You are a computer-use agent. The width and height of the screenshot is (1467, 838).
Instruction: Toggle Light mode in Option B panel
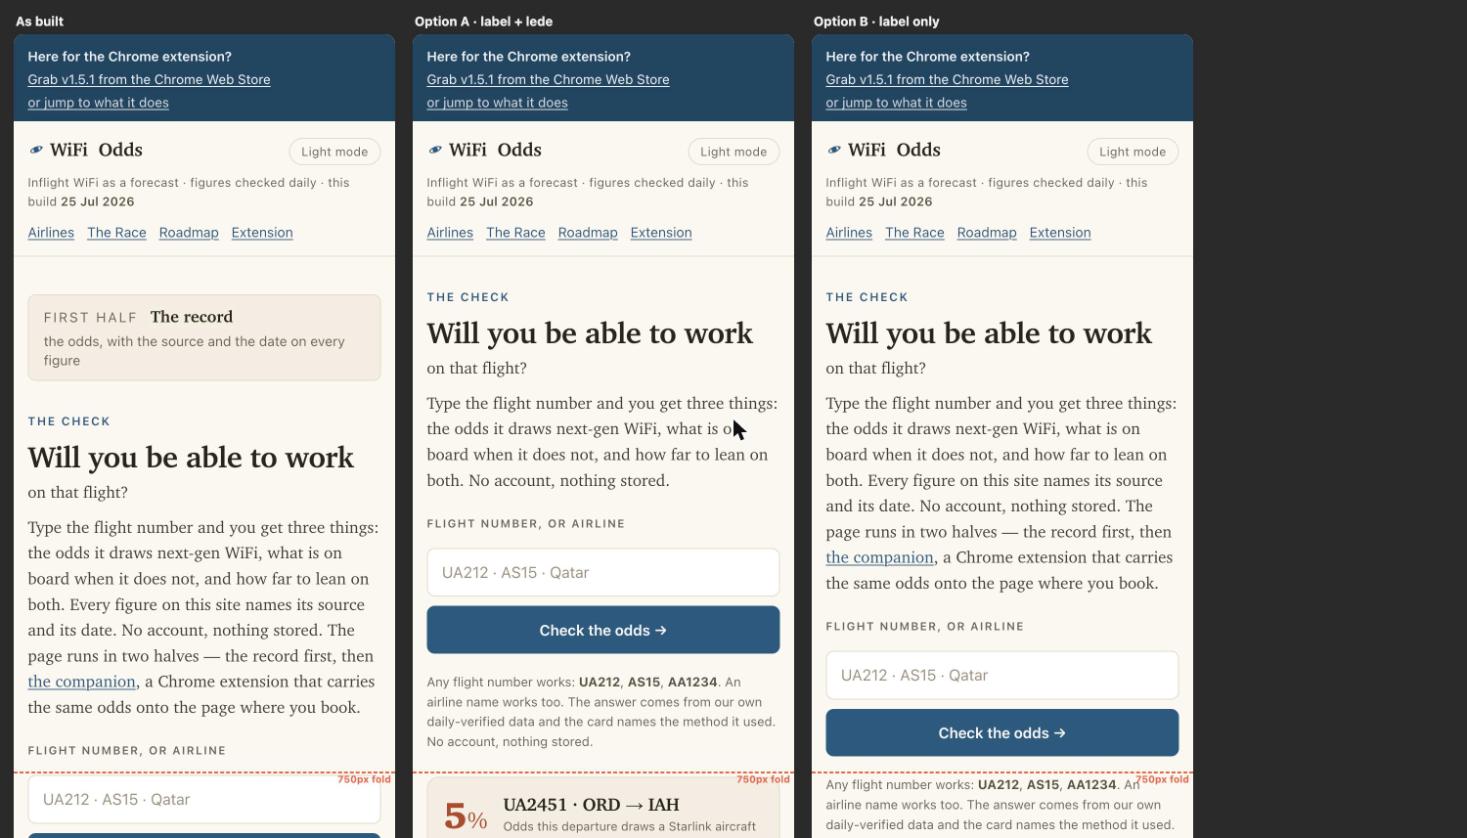(1133, 152)
